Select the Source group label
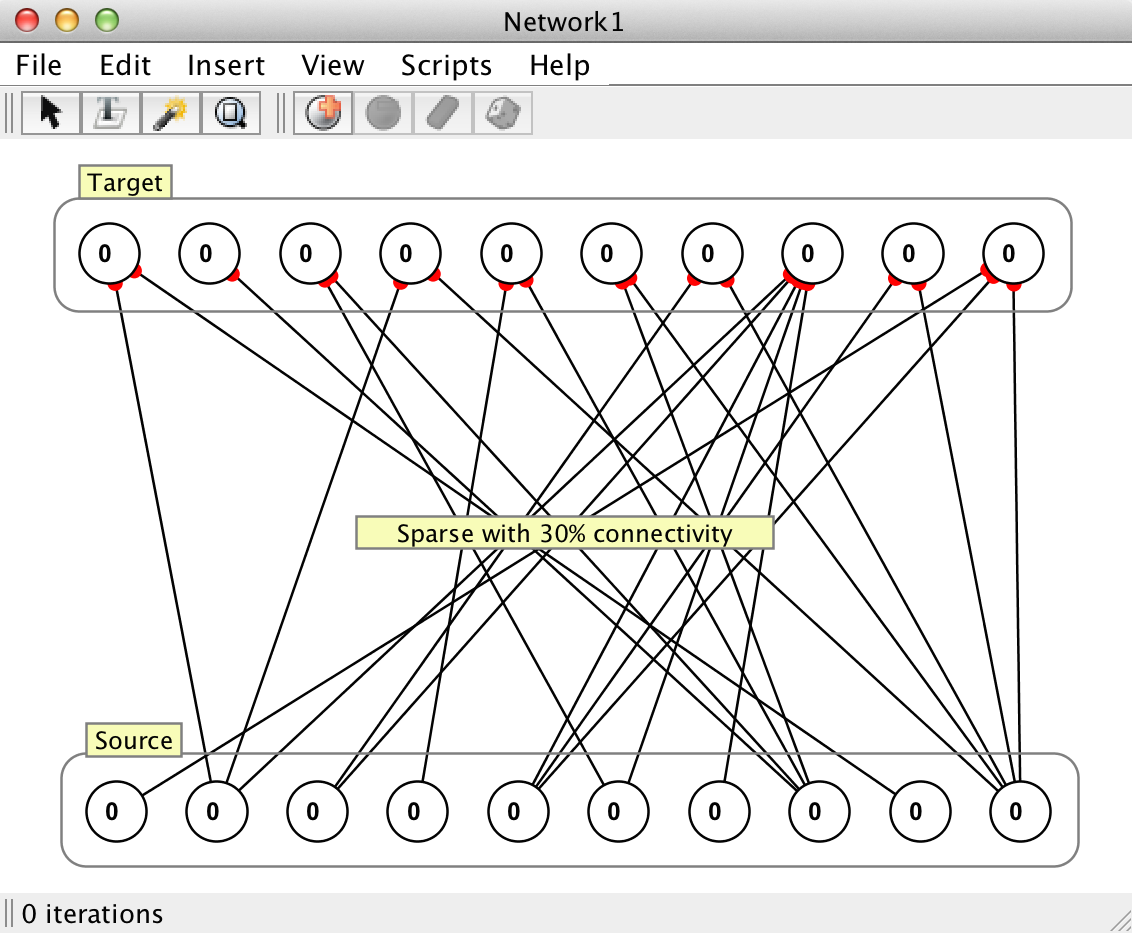Screen dimensions: 1132x933 pos(133,741)
